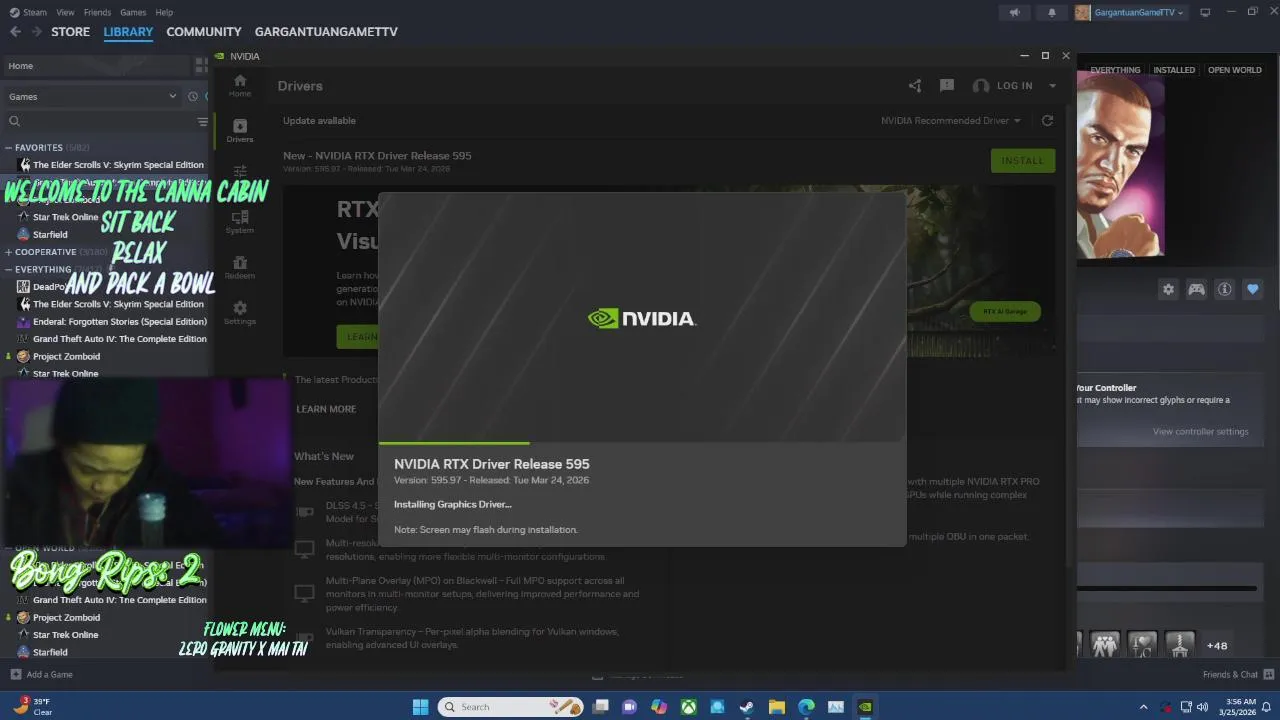Switch to the LIBRARY tab
1280x720 pixels.
[128, 32]
